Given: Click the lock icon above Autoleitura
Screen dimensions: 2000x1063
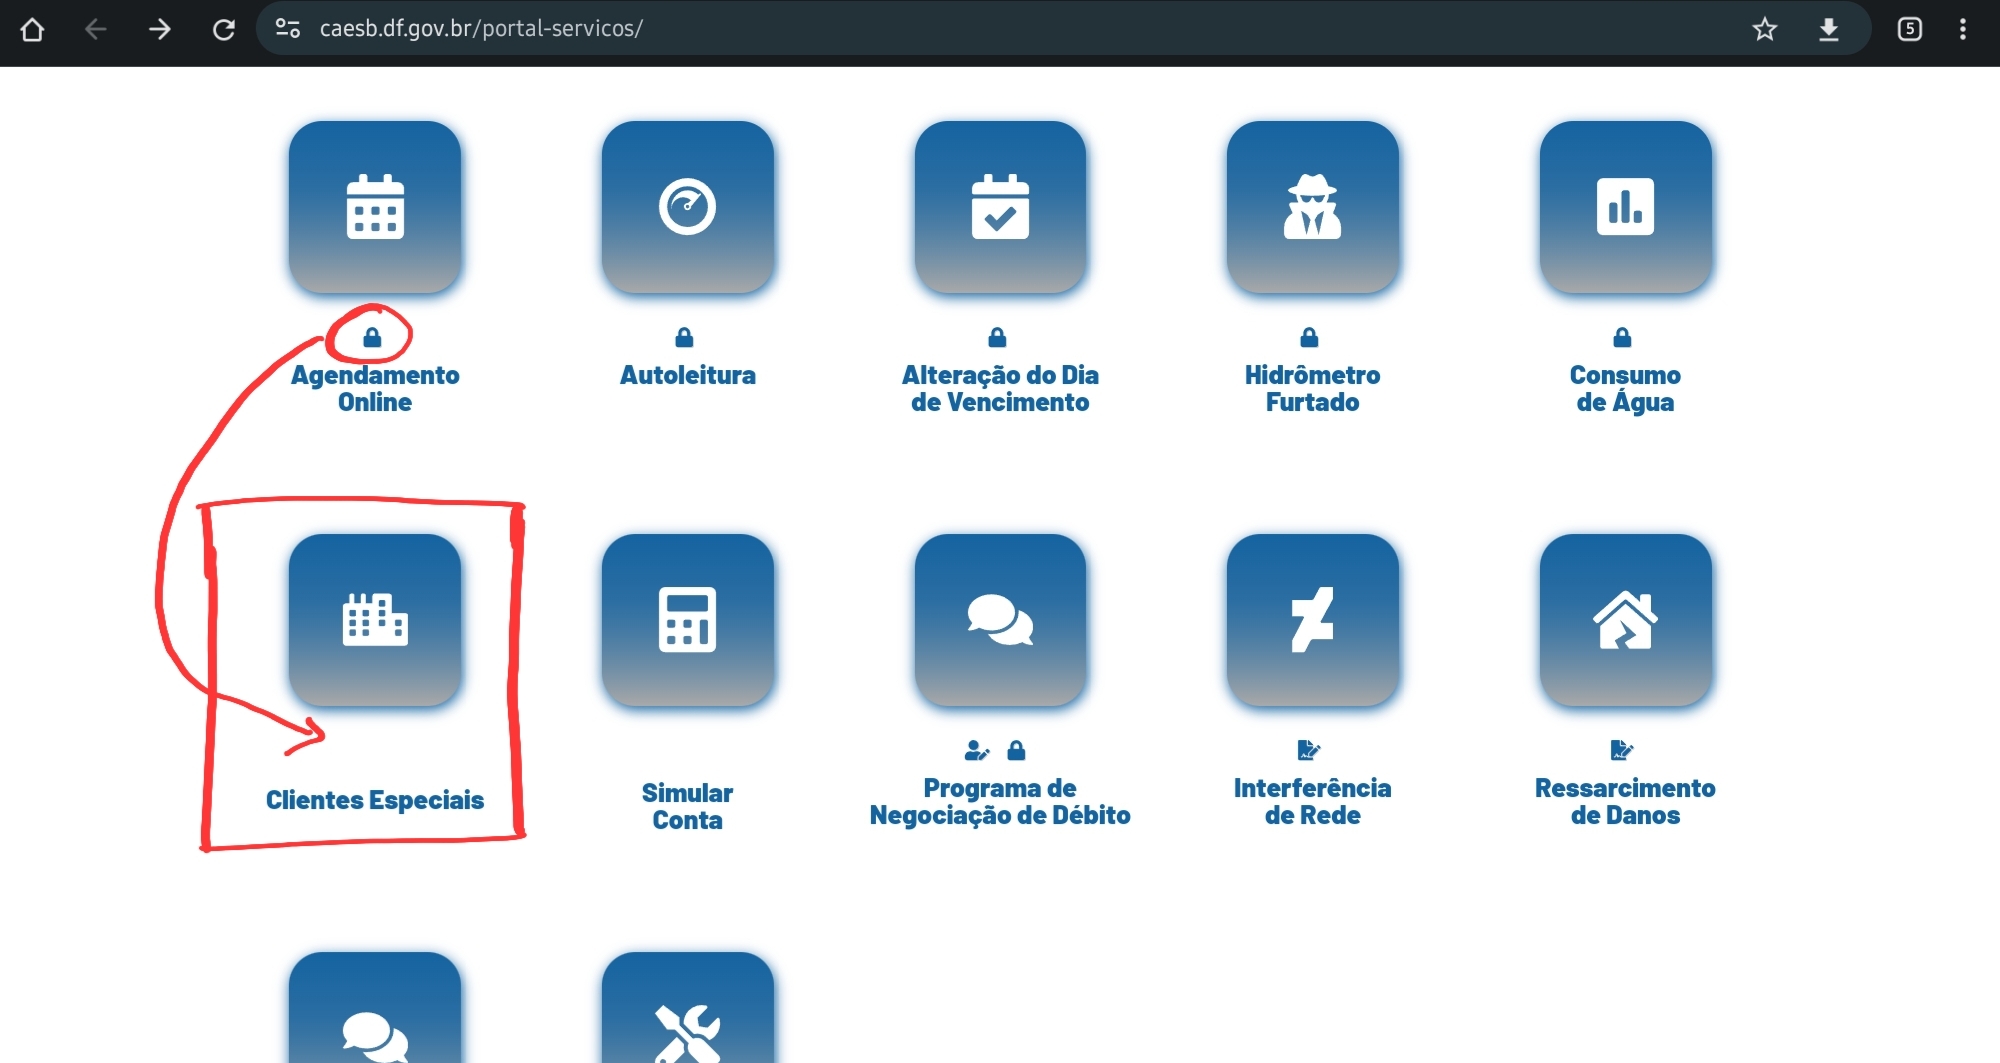Looking at the screenshot, I should pyautogui.click(x=684, y=337).
